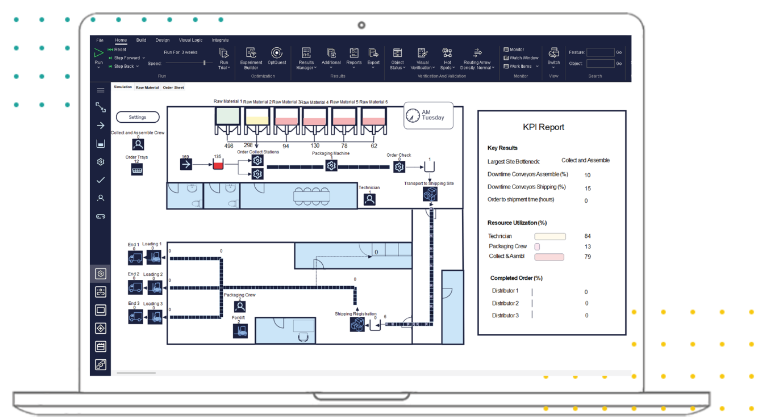
Task: Toggle the Work Items monitor option
Action: (520, 66)
